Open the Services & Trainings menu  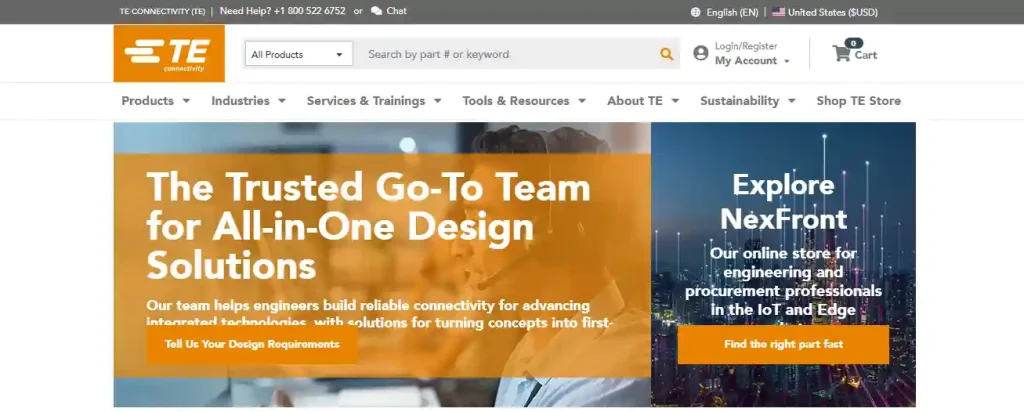click(374, 101)
